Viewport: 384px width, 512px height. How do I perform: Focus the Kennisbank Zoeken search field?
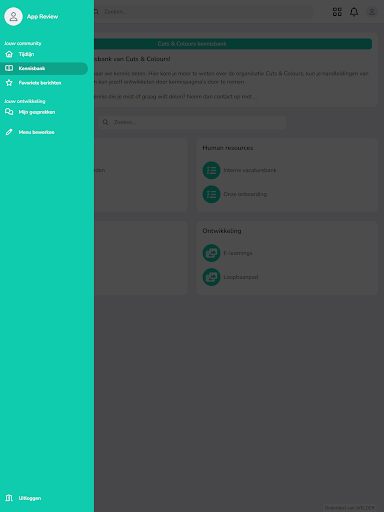192,122
